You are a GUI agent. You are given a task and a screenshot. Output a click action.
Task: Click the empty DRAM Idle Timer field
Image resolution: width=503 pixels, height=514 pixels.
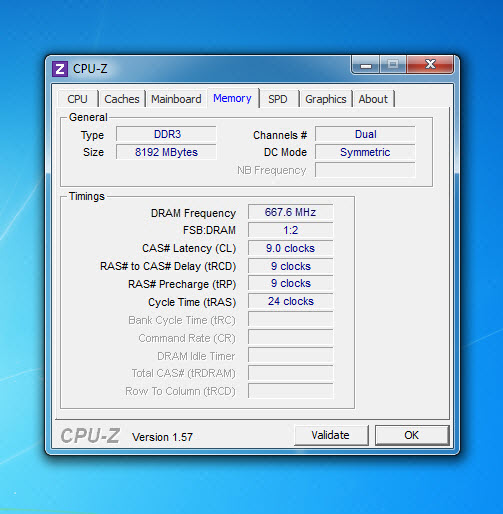[290, 355]
